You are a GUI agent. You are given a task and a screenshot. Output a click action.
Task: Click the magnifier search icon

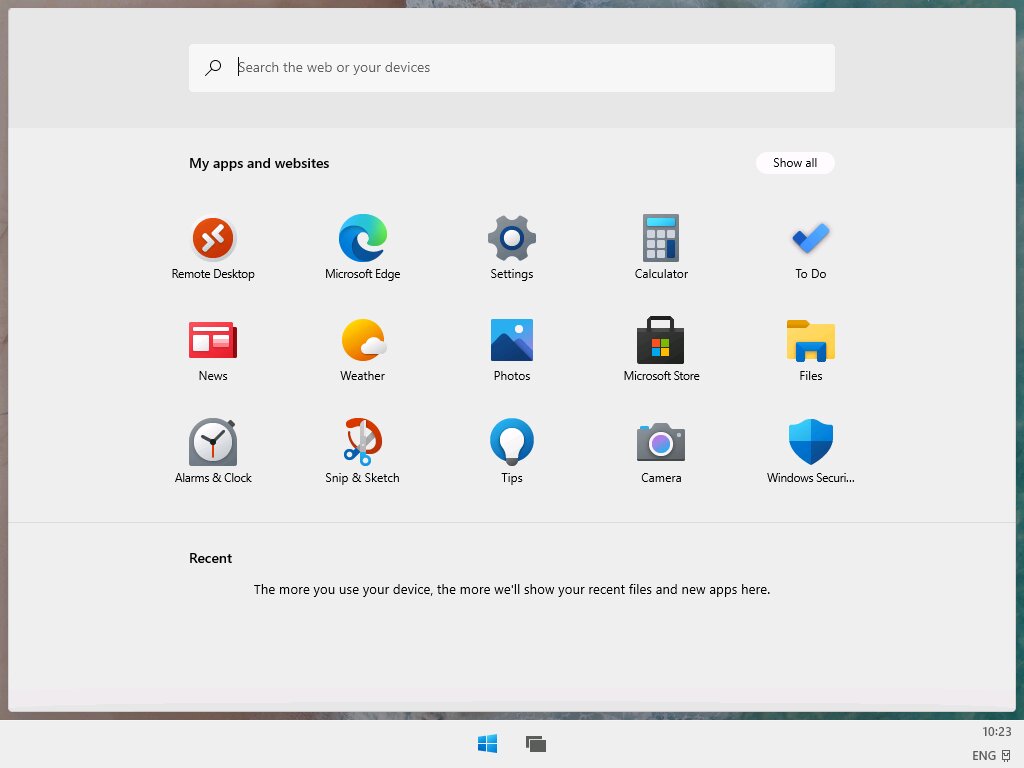213,67
